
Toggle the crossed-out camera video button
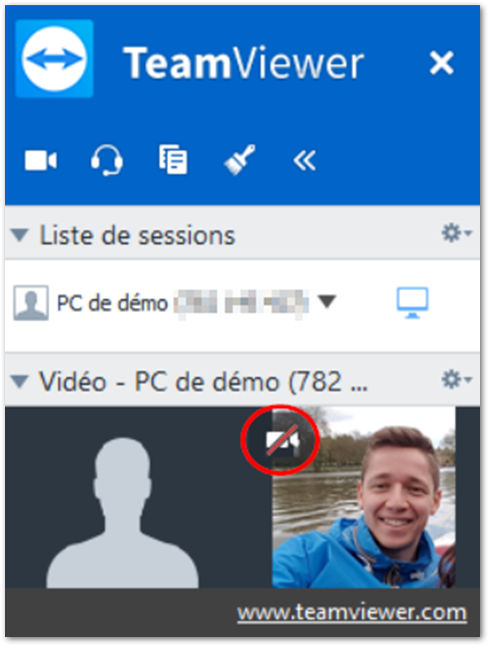(282, 441)
